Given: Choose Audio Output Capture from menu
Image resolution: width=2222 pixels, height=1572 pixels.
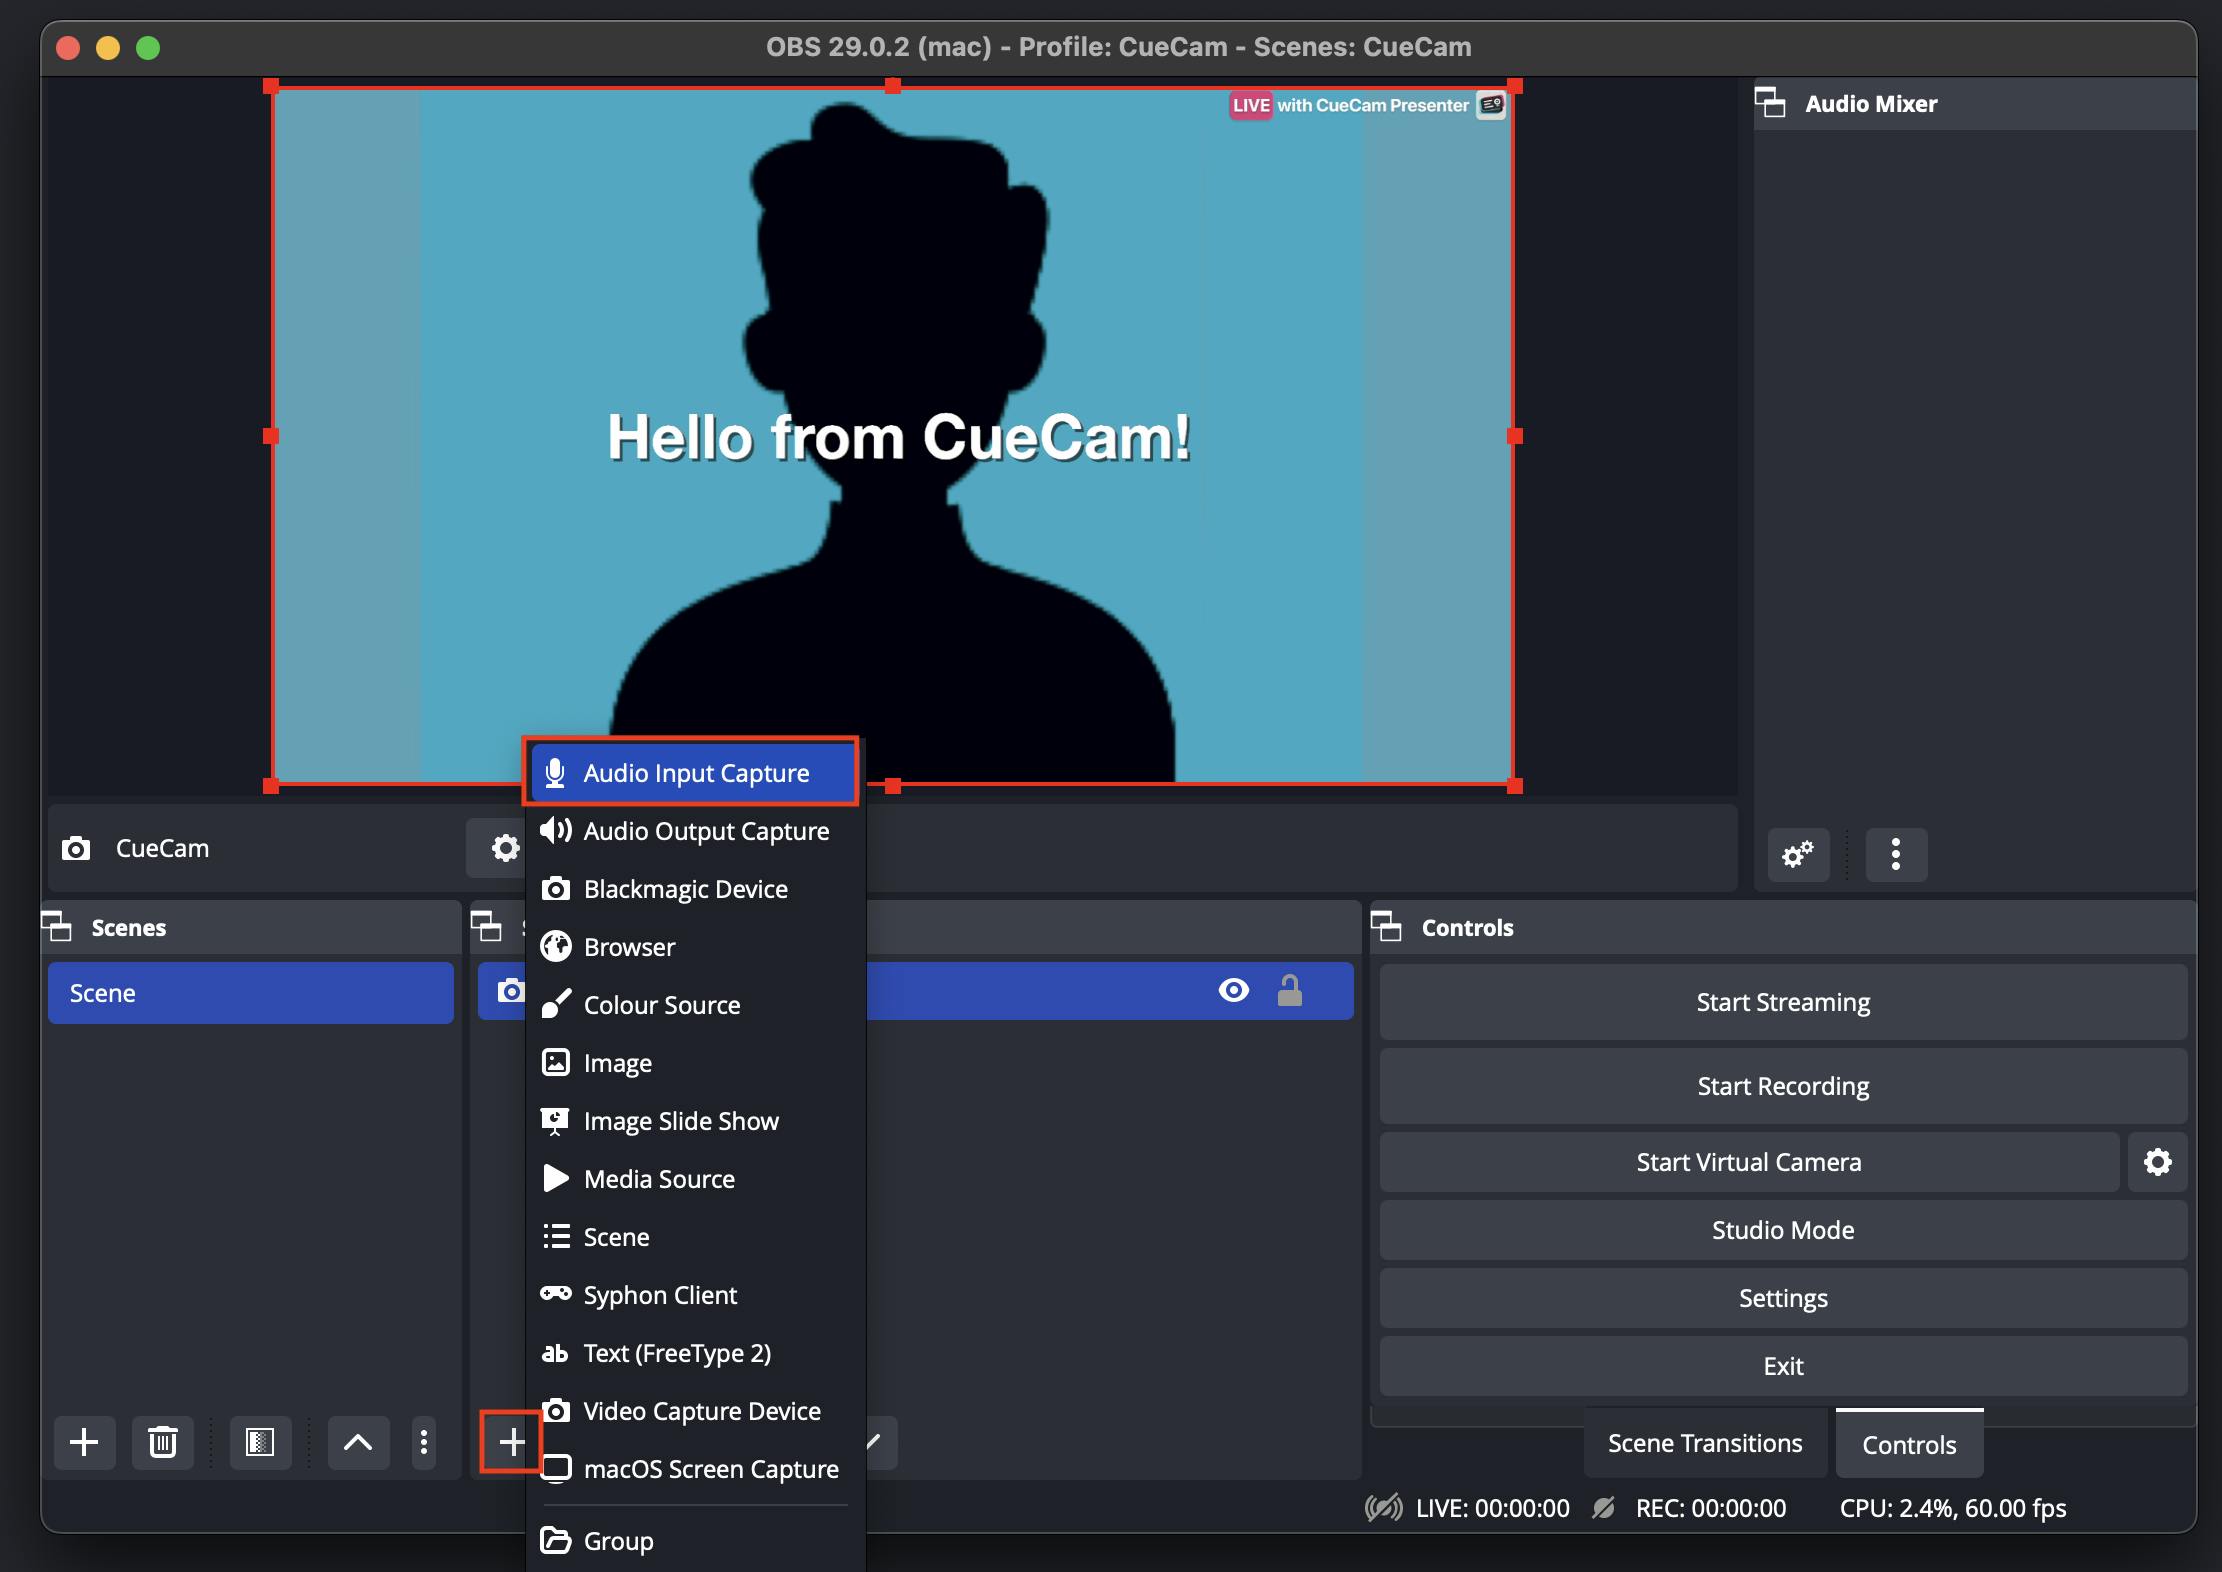Looking at the screenshot, I should pos(695,831).
